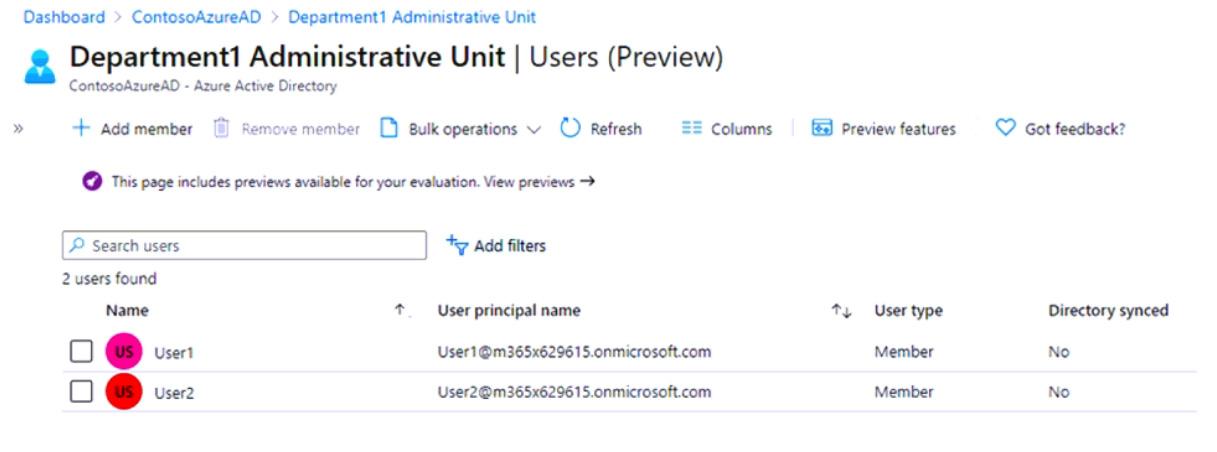Select the User1 row checkbox
Viewport: 1217px width, 452px height.
point(81,352)
